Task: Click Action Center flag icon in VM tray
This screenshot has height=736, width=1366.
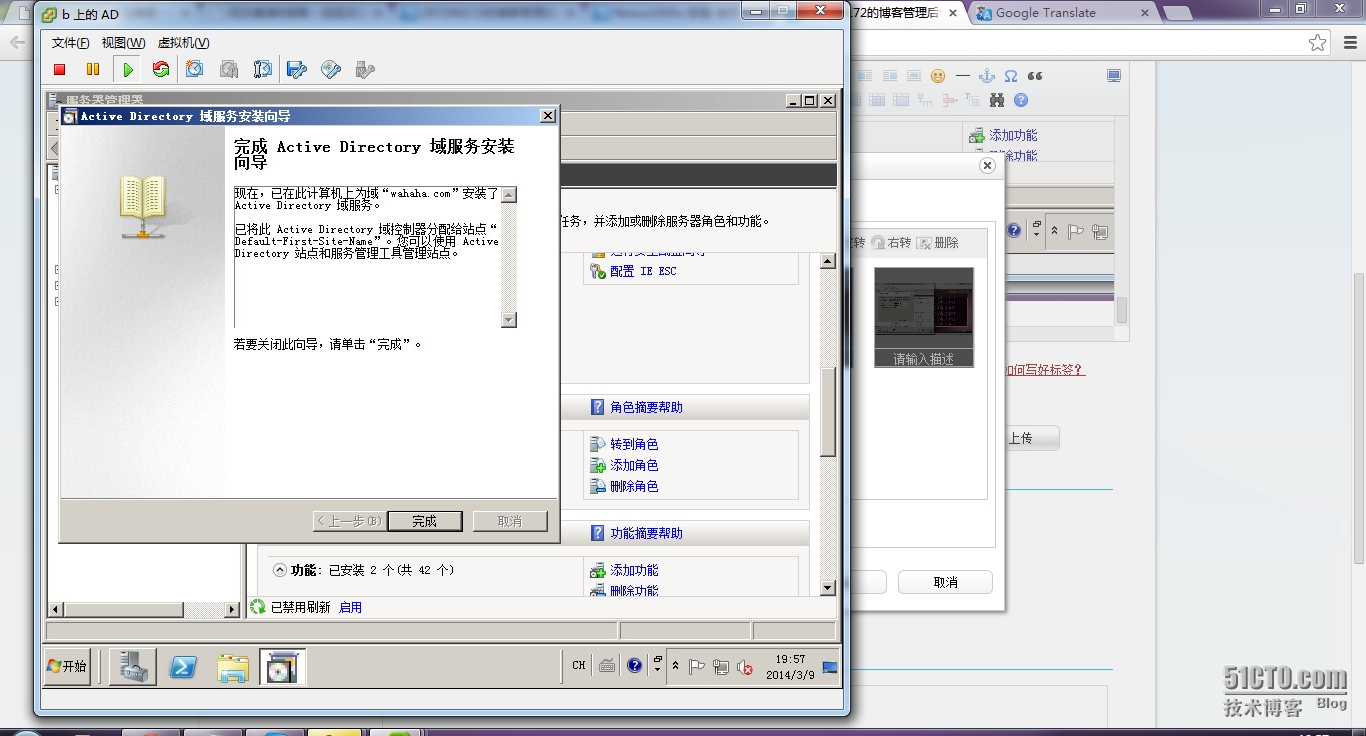Action: point(698,667)
